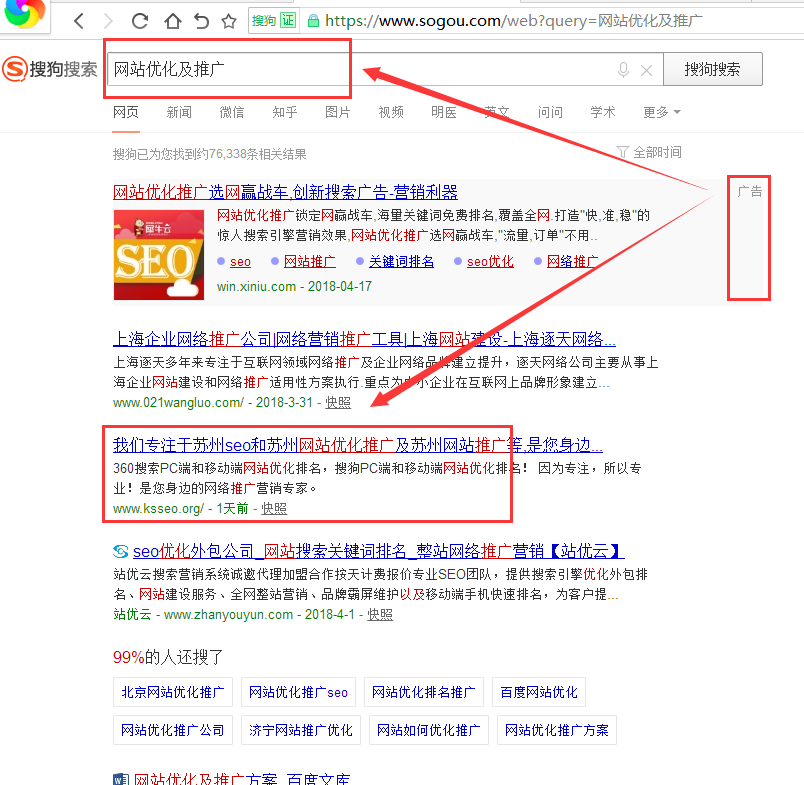Click the microphone voice search icon
The height and width of the screenshot is (785, 804).
pyautogui.click(x=623, y=70)
